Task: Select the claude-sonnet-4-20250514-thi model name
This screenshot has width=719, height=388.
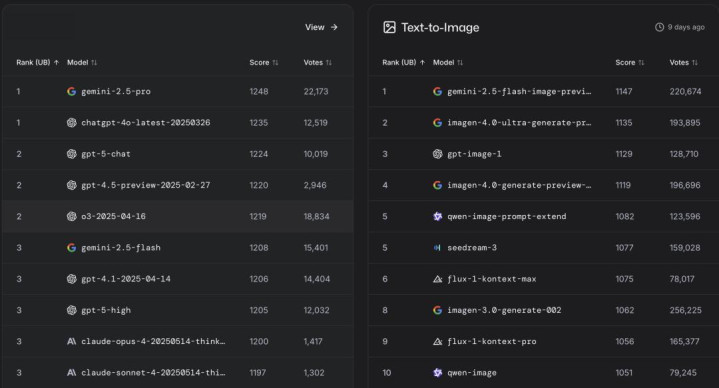Action: pos(153,372)
